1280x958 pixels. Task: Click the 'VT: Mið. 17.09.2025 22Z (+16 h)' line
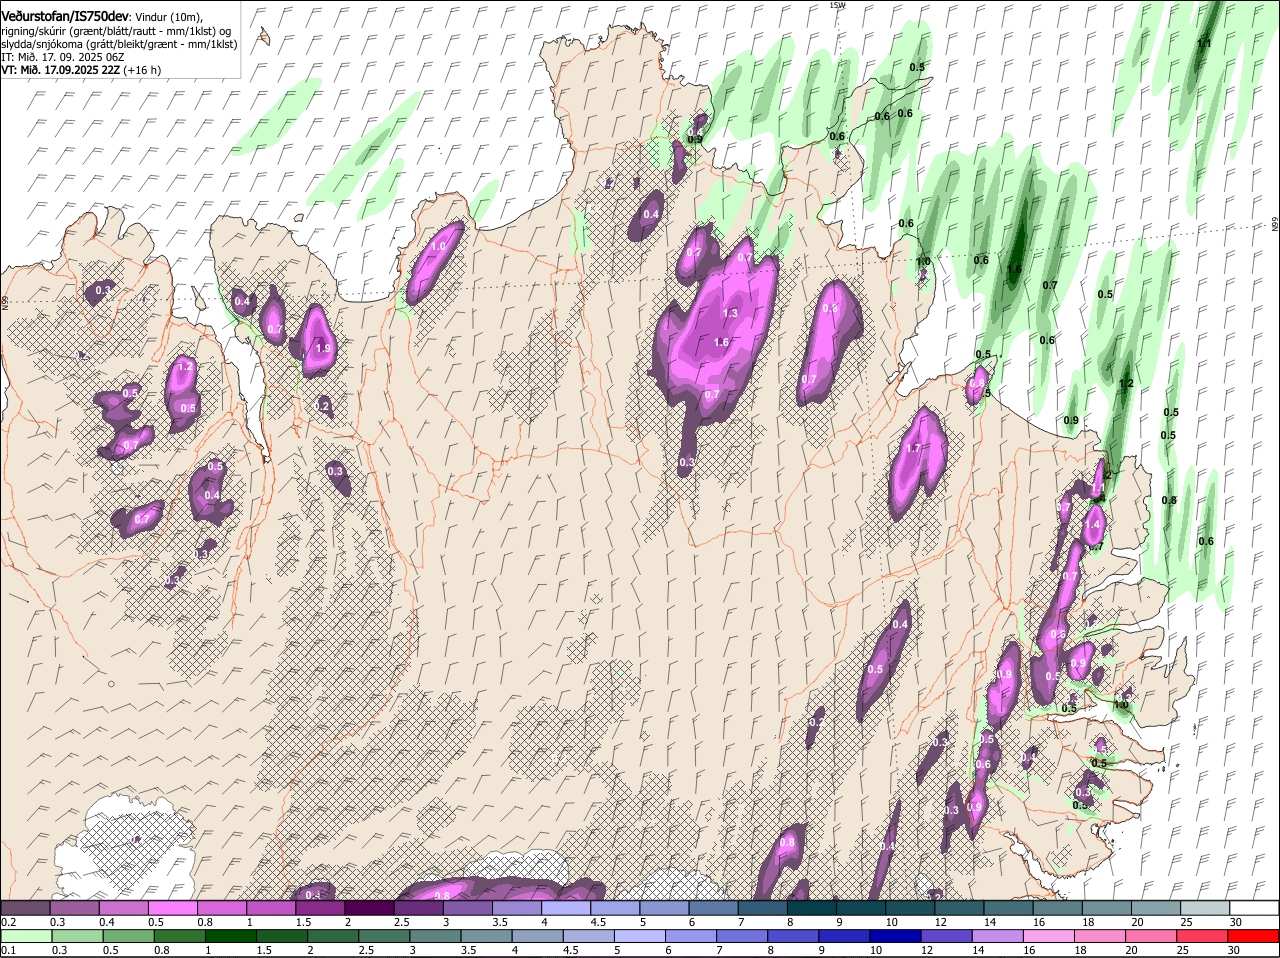[x=81, y=70]
